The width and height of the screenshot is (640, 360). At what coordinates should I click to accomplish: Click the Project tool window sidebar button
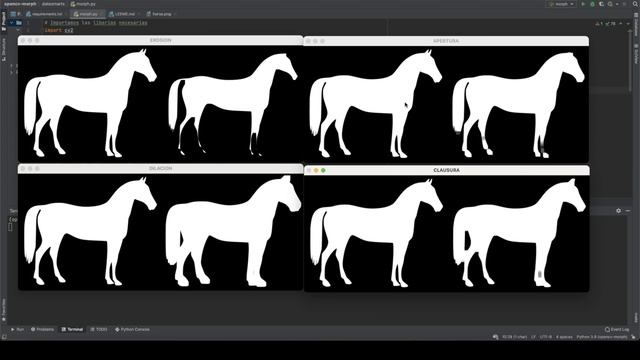pyautogui.click(x=4, y=21)
